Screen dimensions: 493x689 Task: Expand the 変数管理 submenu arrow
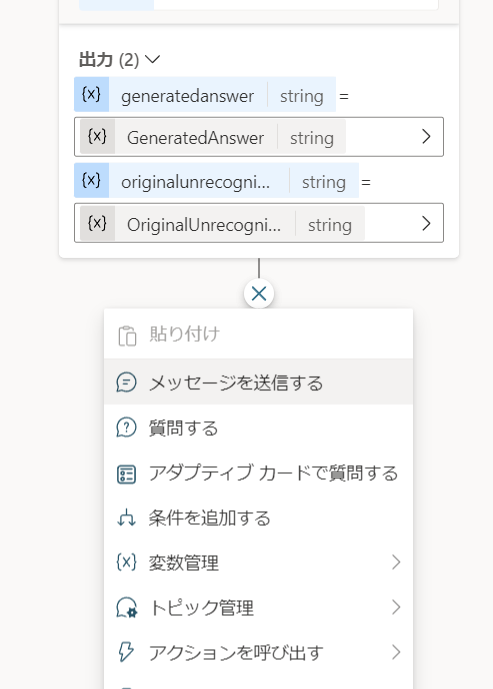[x=396, y=562]
